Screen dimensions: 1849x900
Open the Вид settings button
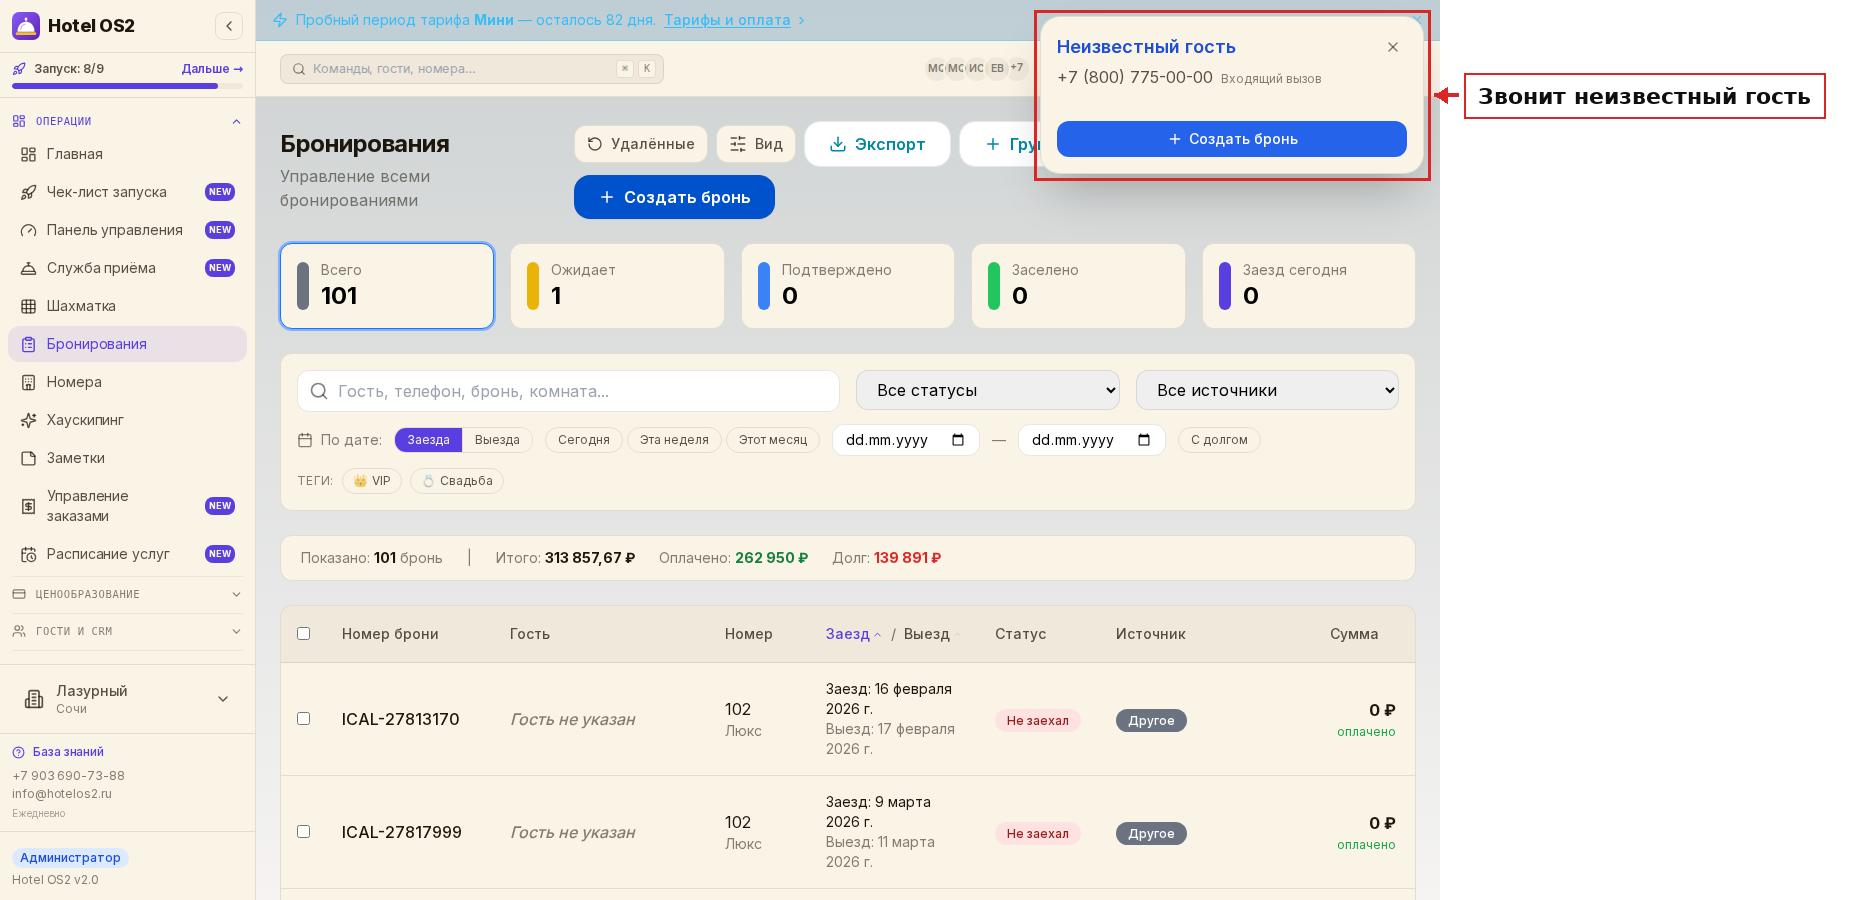click(x=756, y=144)
